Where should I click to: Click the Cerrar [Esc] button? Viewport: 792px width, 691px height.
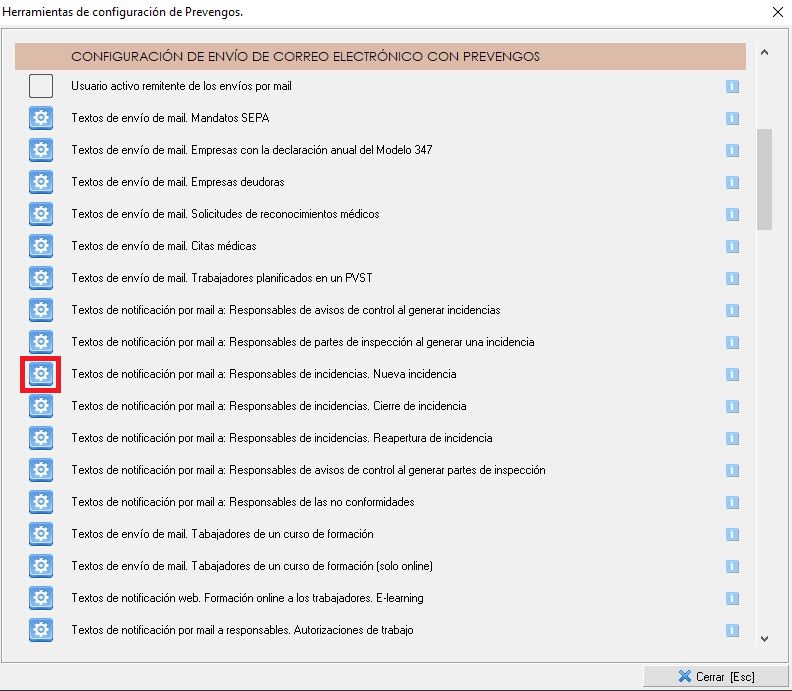point(714,676)
